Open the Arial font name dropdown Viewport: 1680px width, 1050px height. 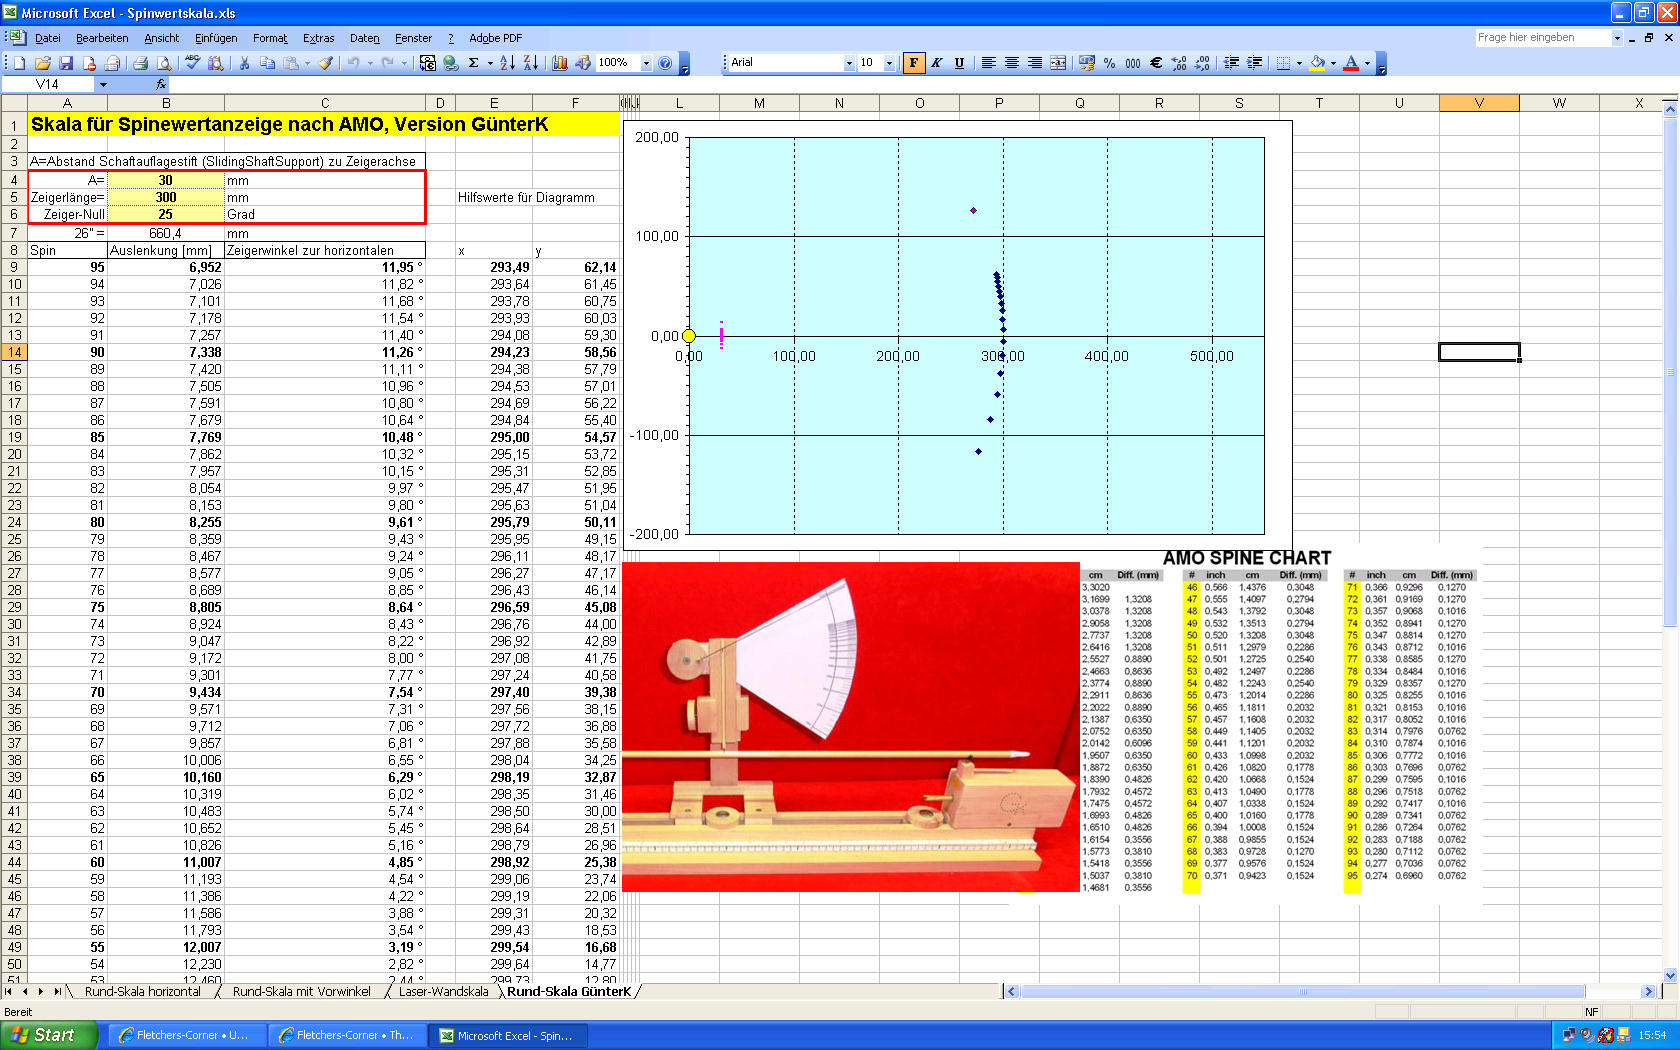[849, 63]
